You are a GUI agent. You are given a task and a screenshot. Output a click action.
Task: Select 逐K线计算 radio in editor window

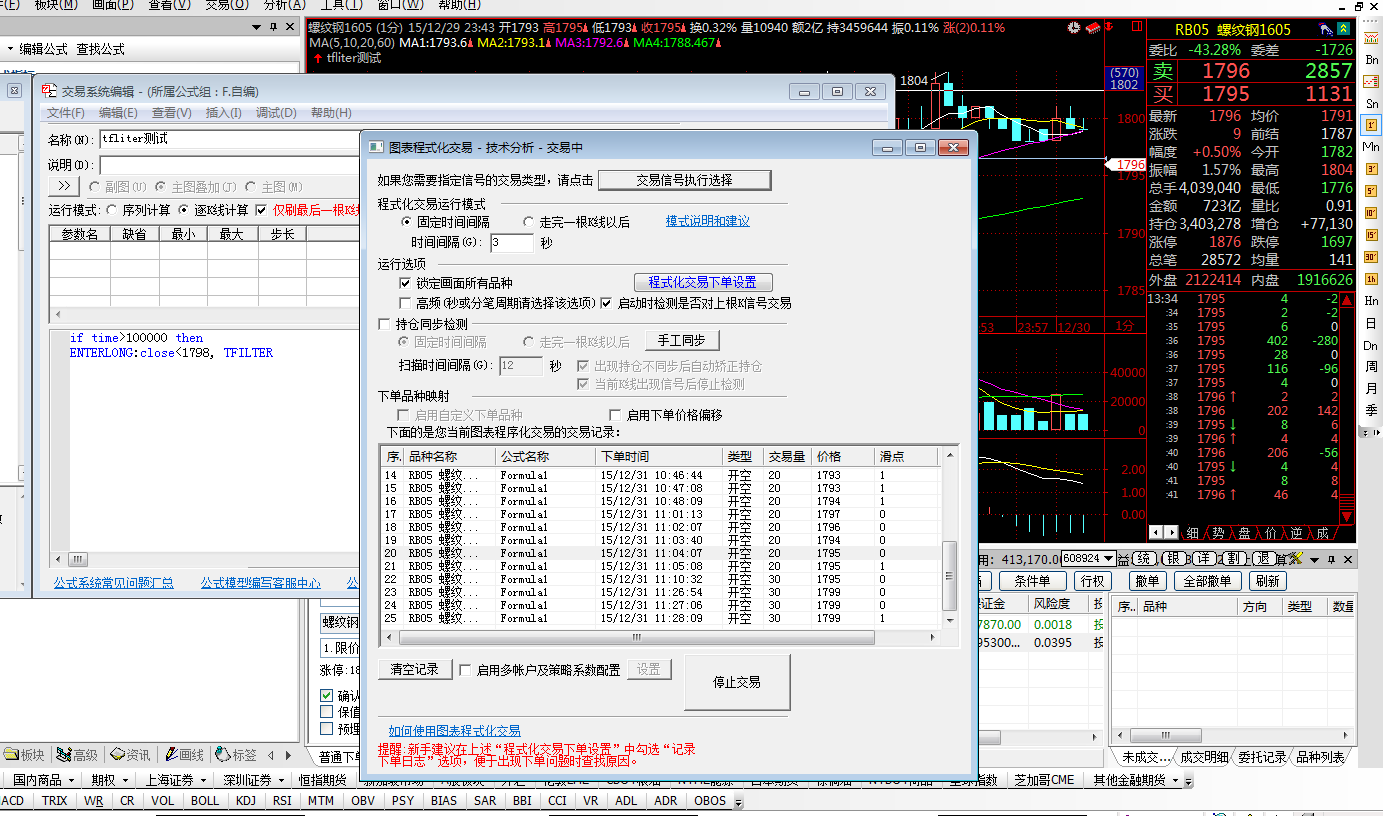click(184, 210)
